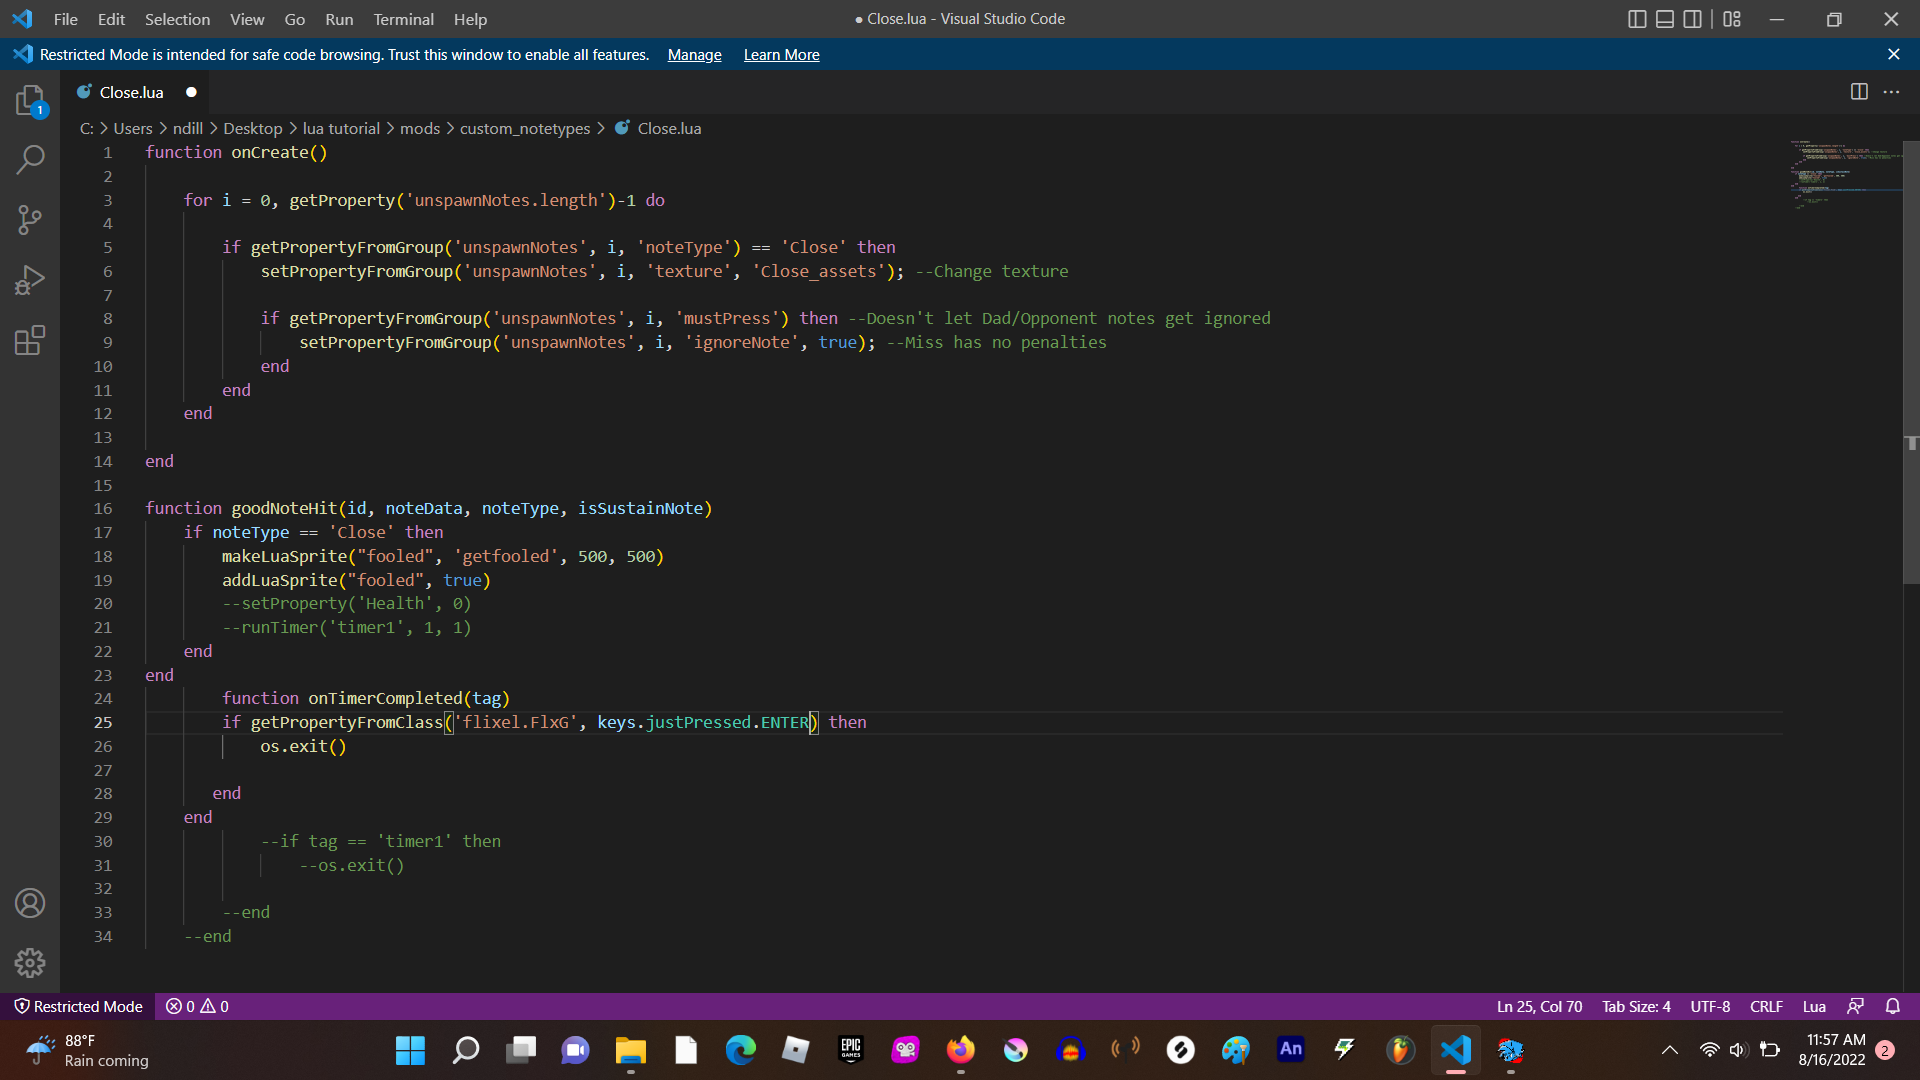Select the Close.lua editor tab

point(131,92)
